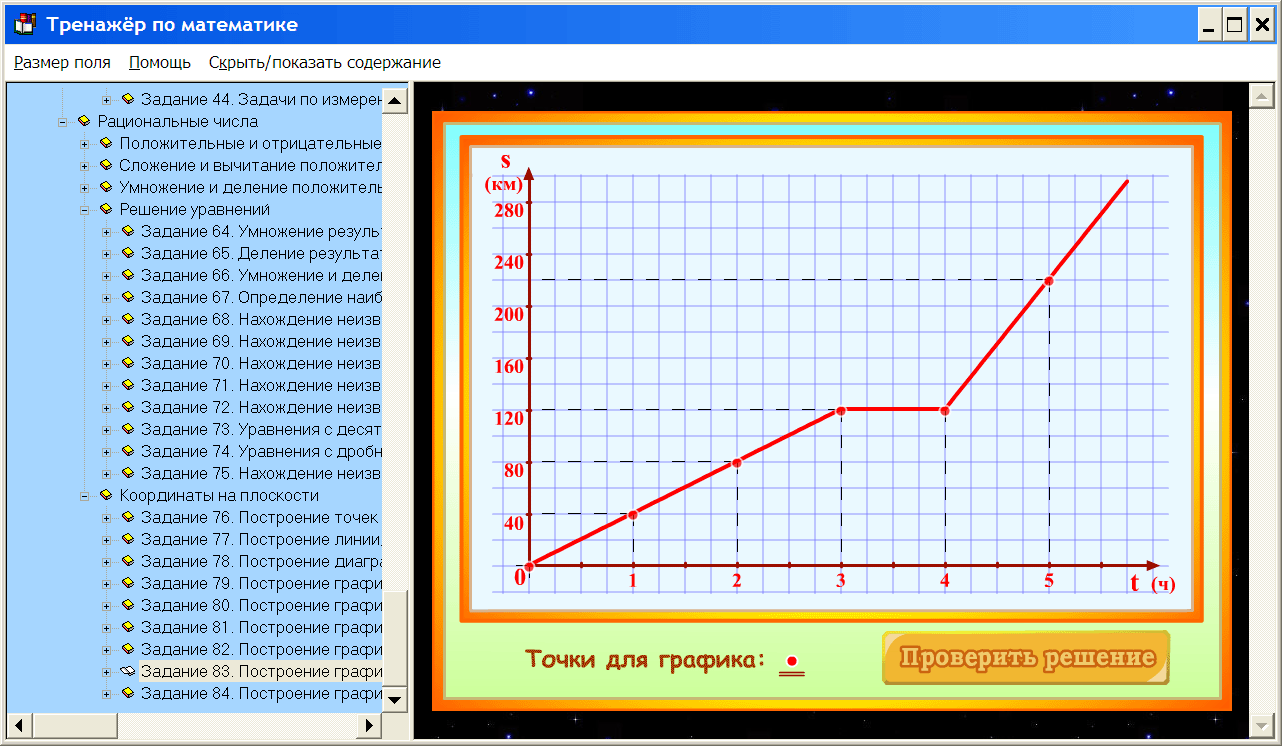Open Задание 80. Построение графи
1282x746 pixels.
tap(260, 605)
